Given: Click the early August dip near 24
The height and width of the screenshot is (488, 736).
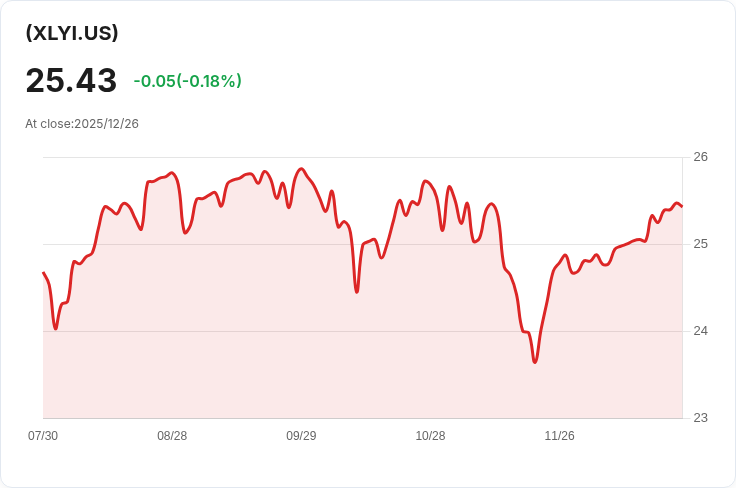Looking at the screenshot, I should pyautogui.click(x=56, y=328).
